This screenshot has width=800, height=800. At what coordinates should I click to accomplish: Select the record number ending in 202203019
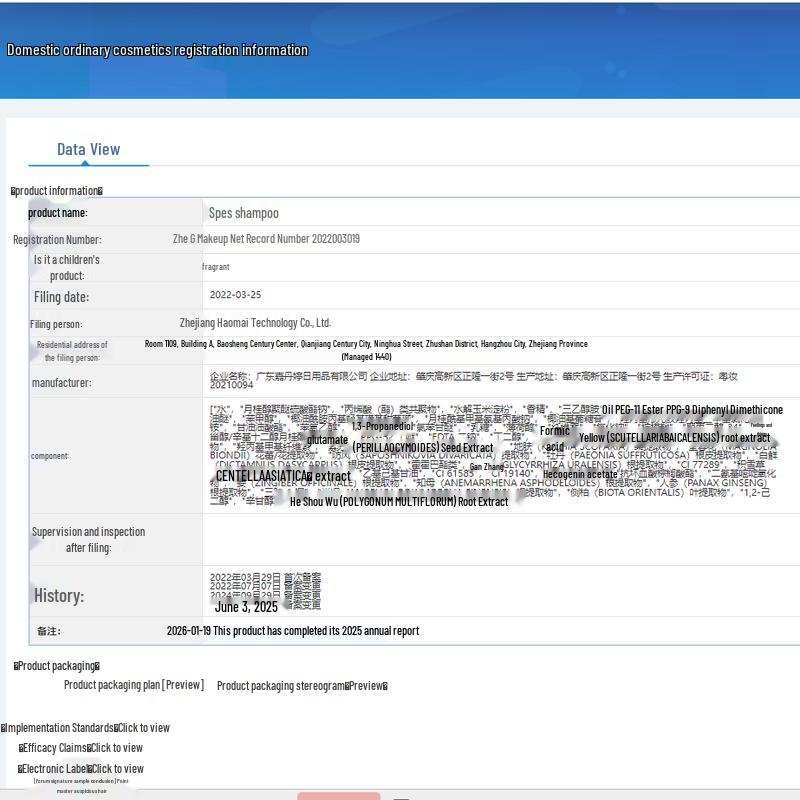point(266,239)
